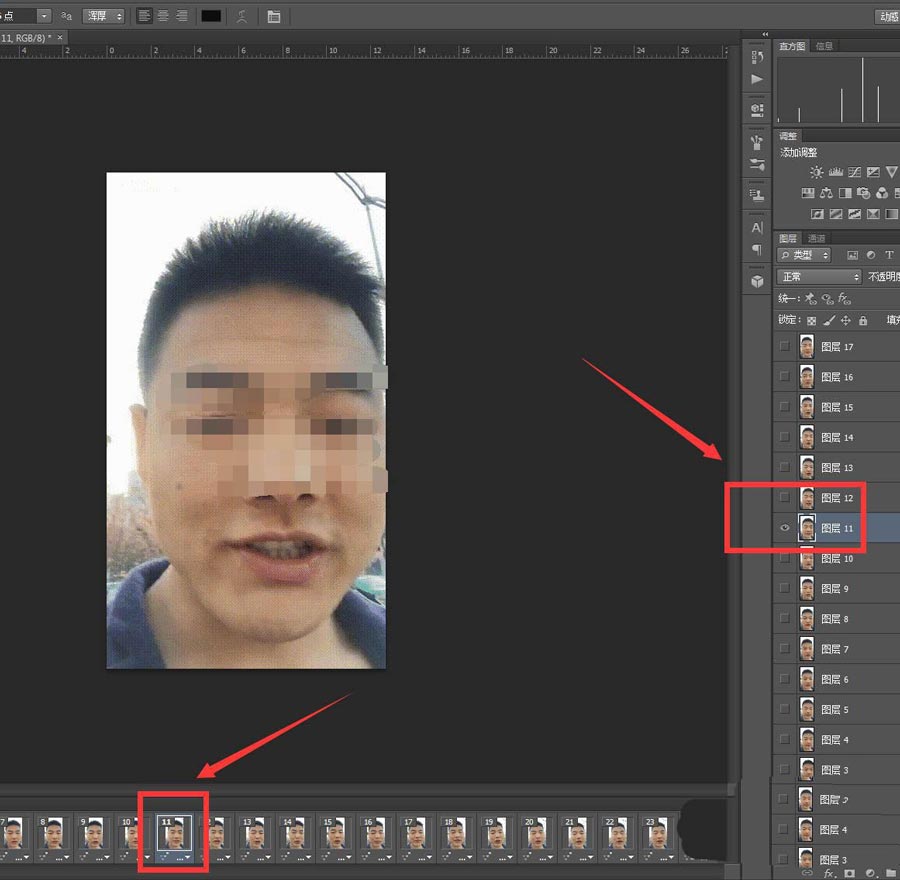Open the Actions panel play icon
Image resolution: width=900 pixels, height=880 pixels.
pos(757,79)
